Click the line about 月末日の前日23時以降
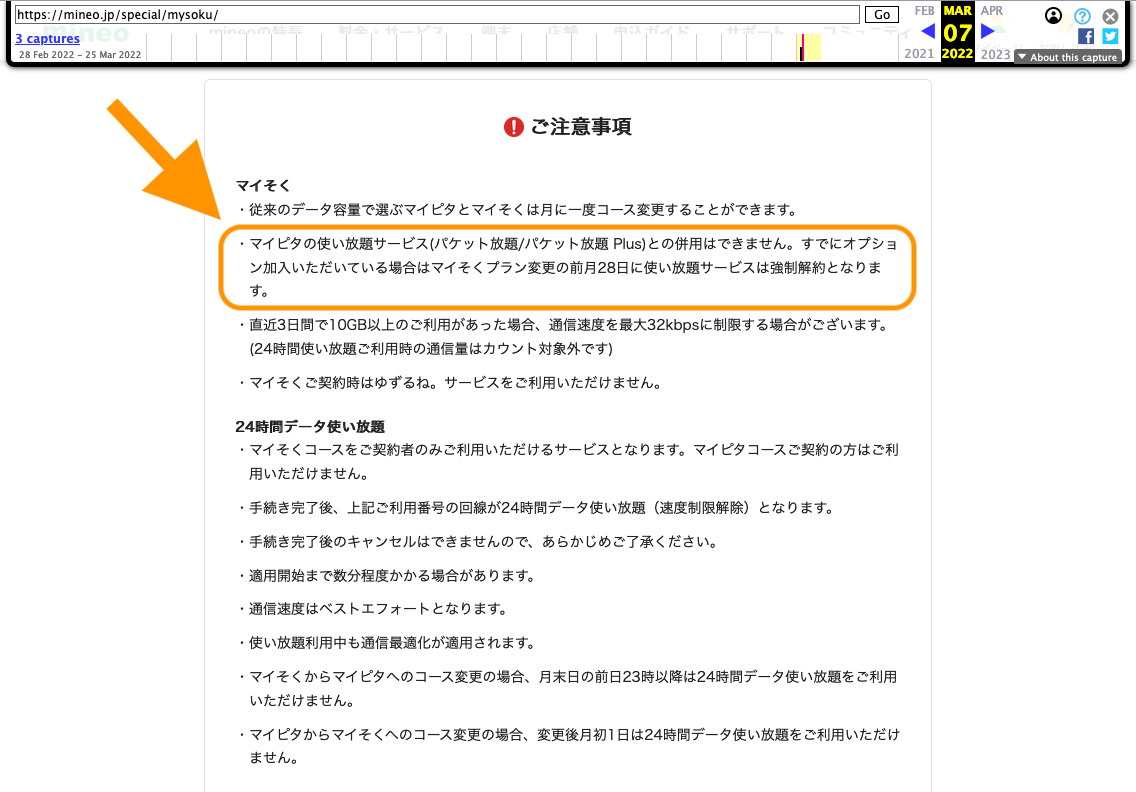 pos(568,688)
